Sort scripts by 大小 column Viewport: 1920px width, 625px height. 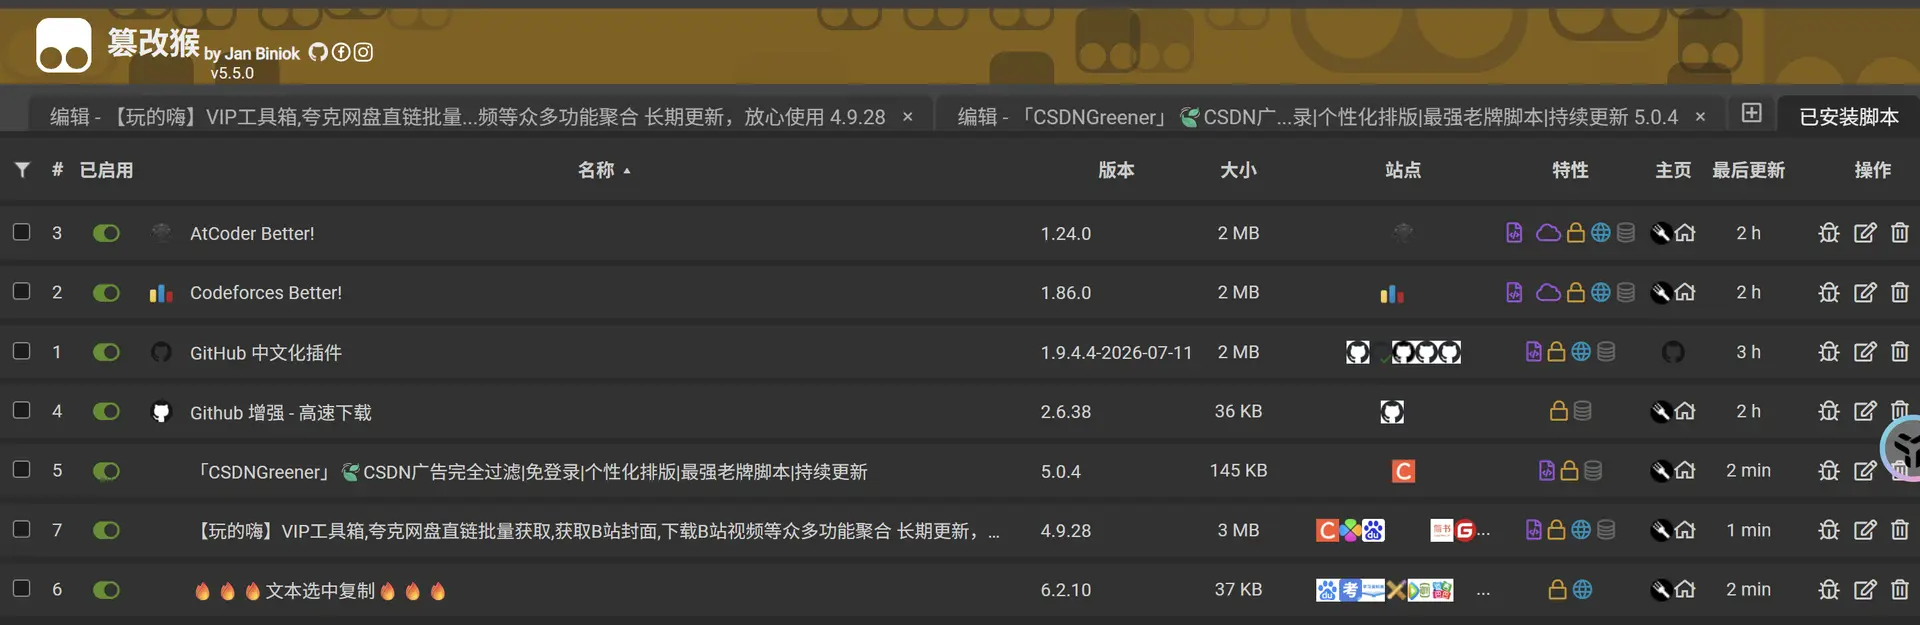pos(1238,170)
